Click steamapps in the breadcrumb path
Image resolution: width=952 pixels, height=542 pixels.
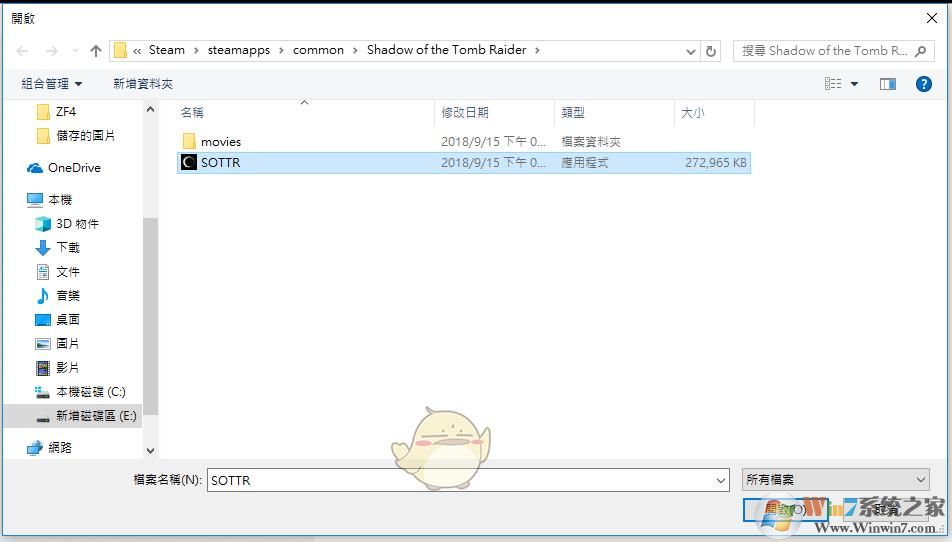click(239, 50)
